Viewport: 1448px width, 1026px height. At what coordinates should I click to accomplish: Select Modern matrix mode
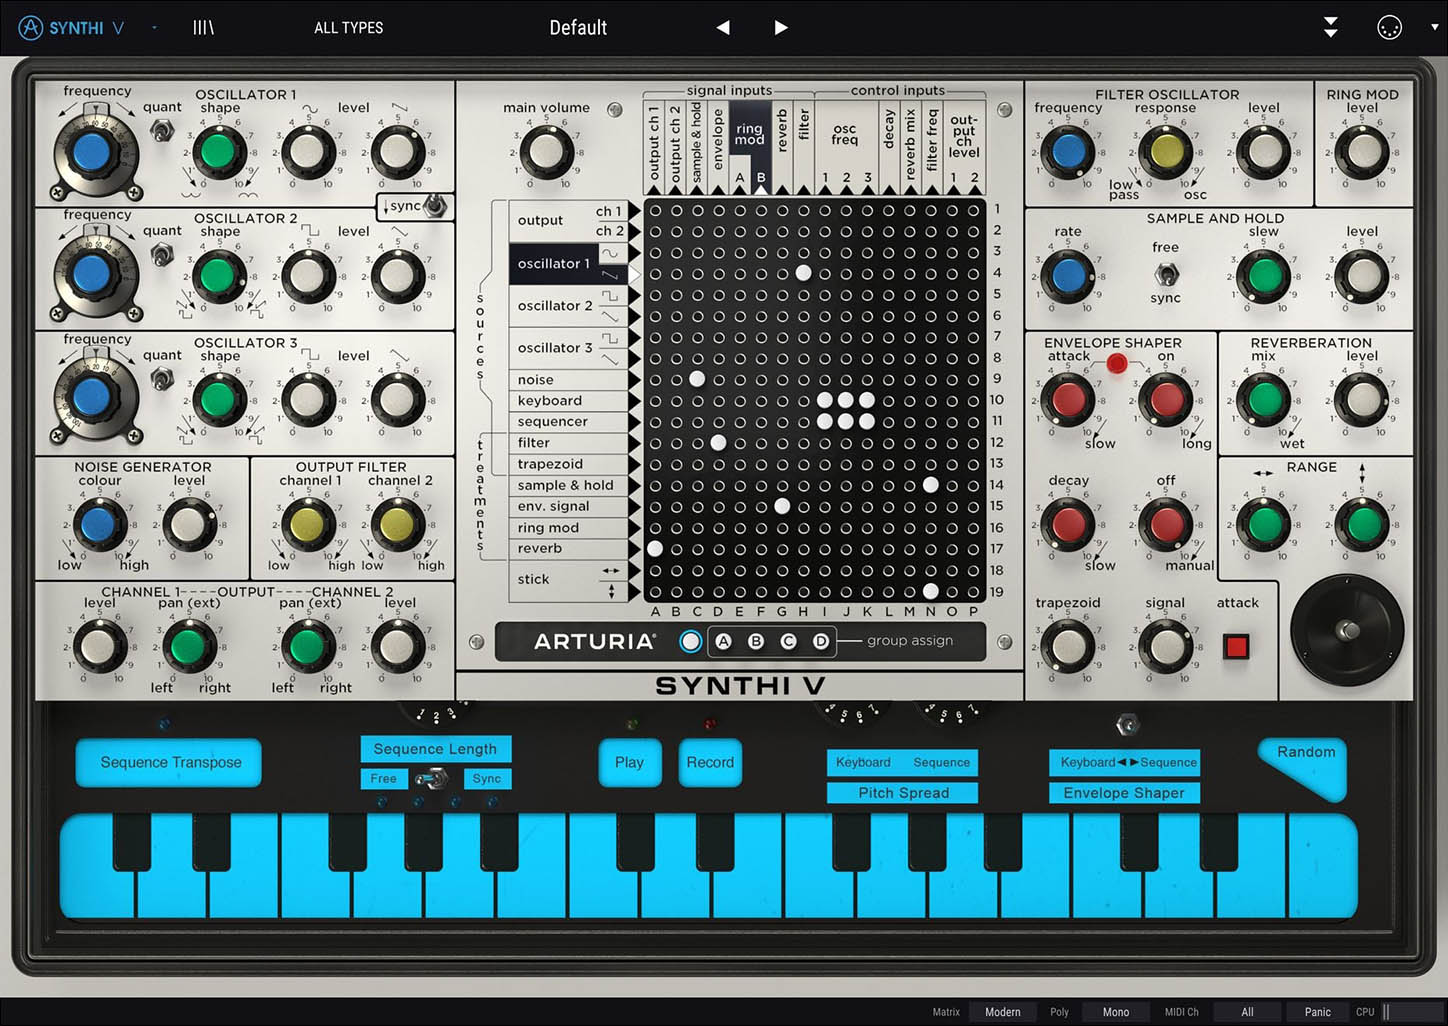tap(1002, 1012)
